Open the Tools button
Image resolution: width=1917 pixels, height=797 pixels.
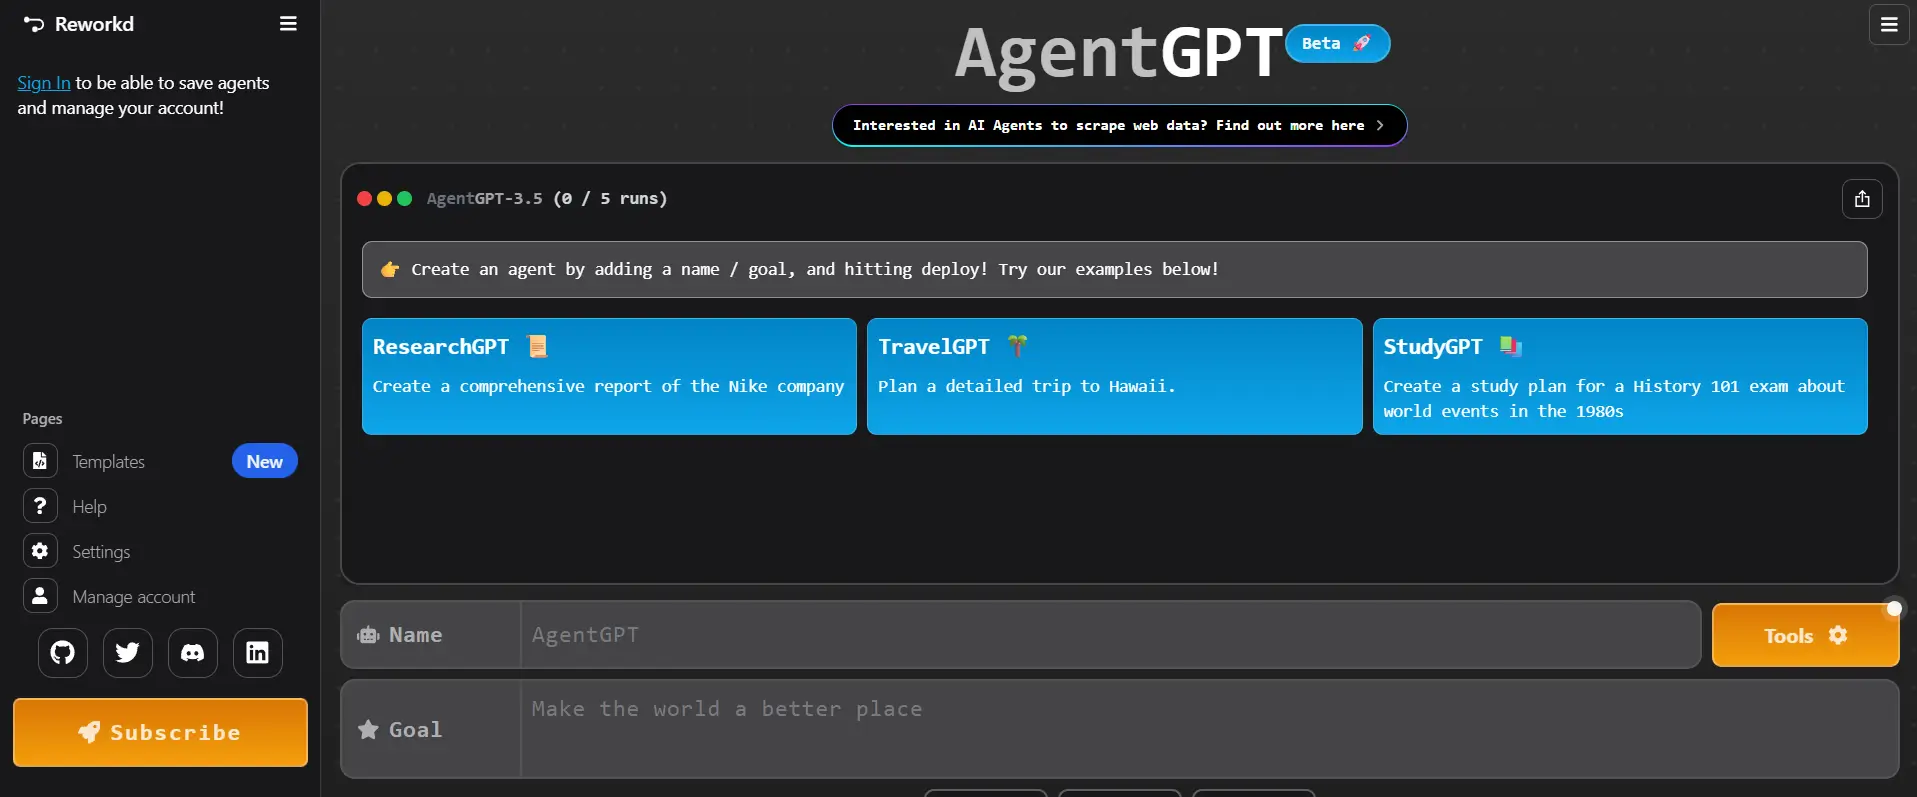click(1805, 636)
